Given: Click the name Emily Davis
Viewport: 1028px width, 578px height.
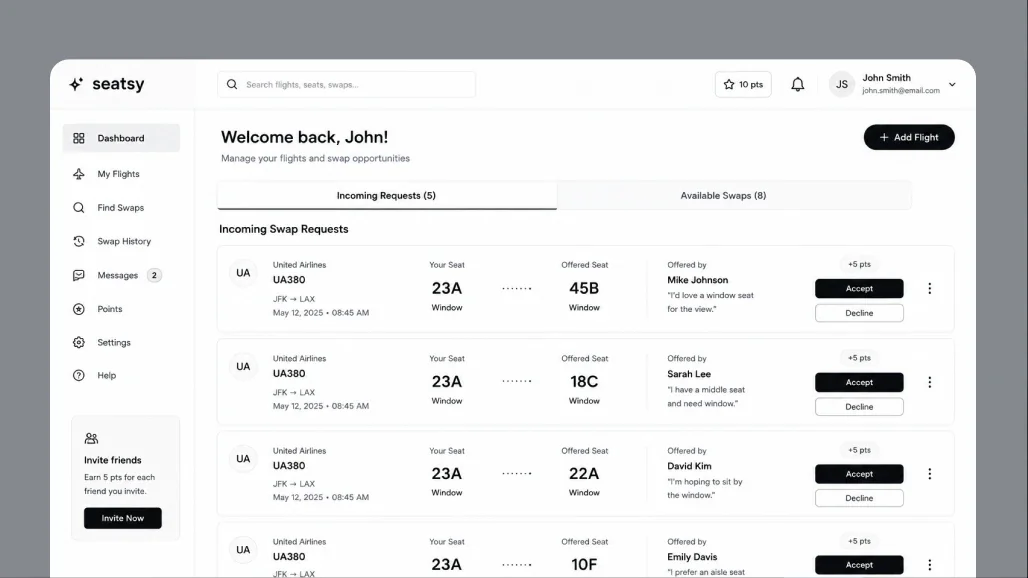Looking at the screenshot, I should [x=692, y=557].
